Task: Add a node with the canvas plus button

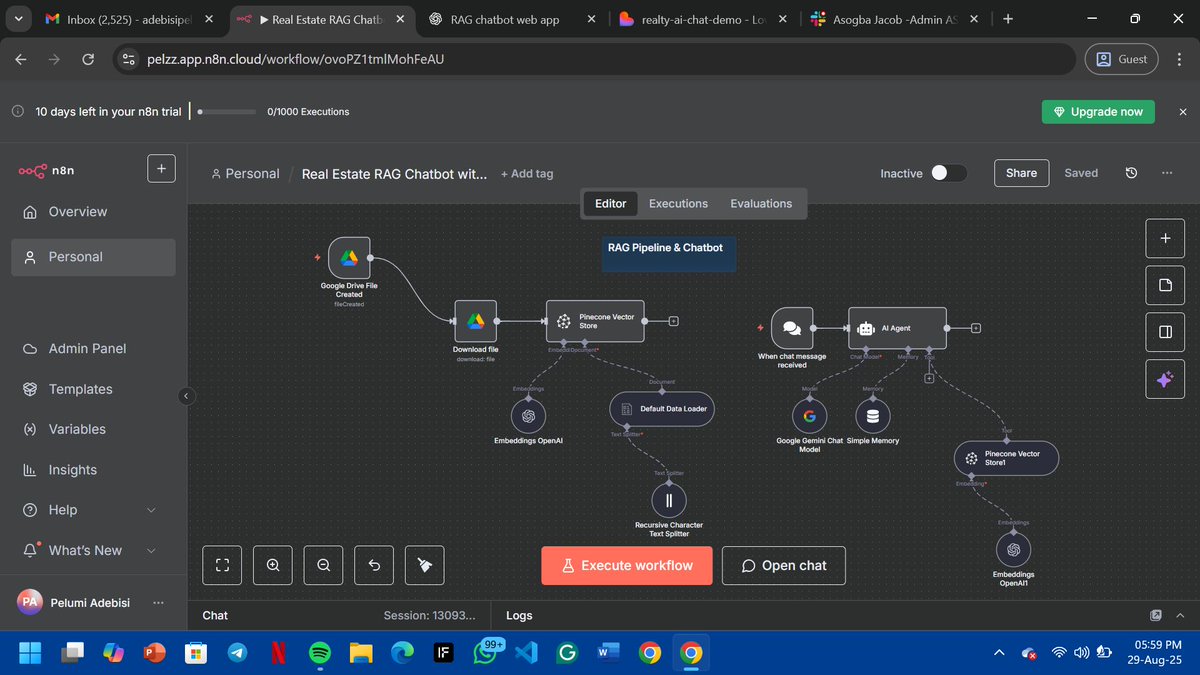Action: [1164, 238]
